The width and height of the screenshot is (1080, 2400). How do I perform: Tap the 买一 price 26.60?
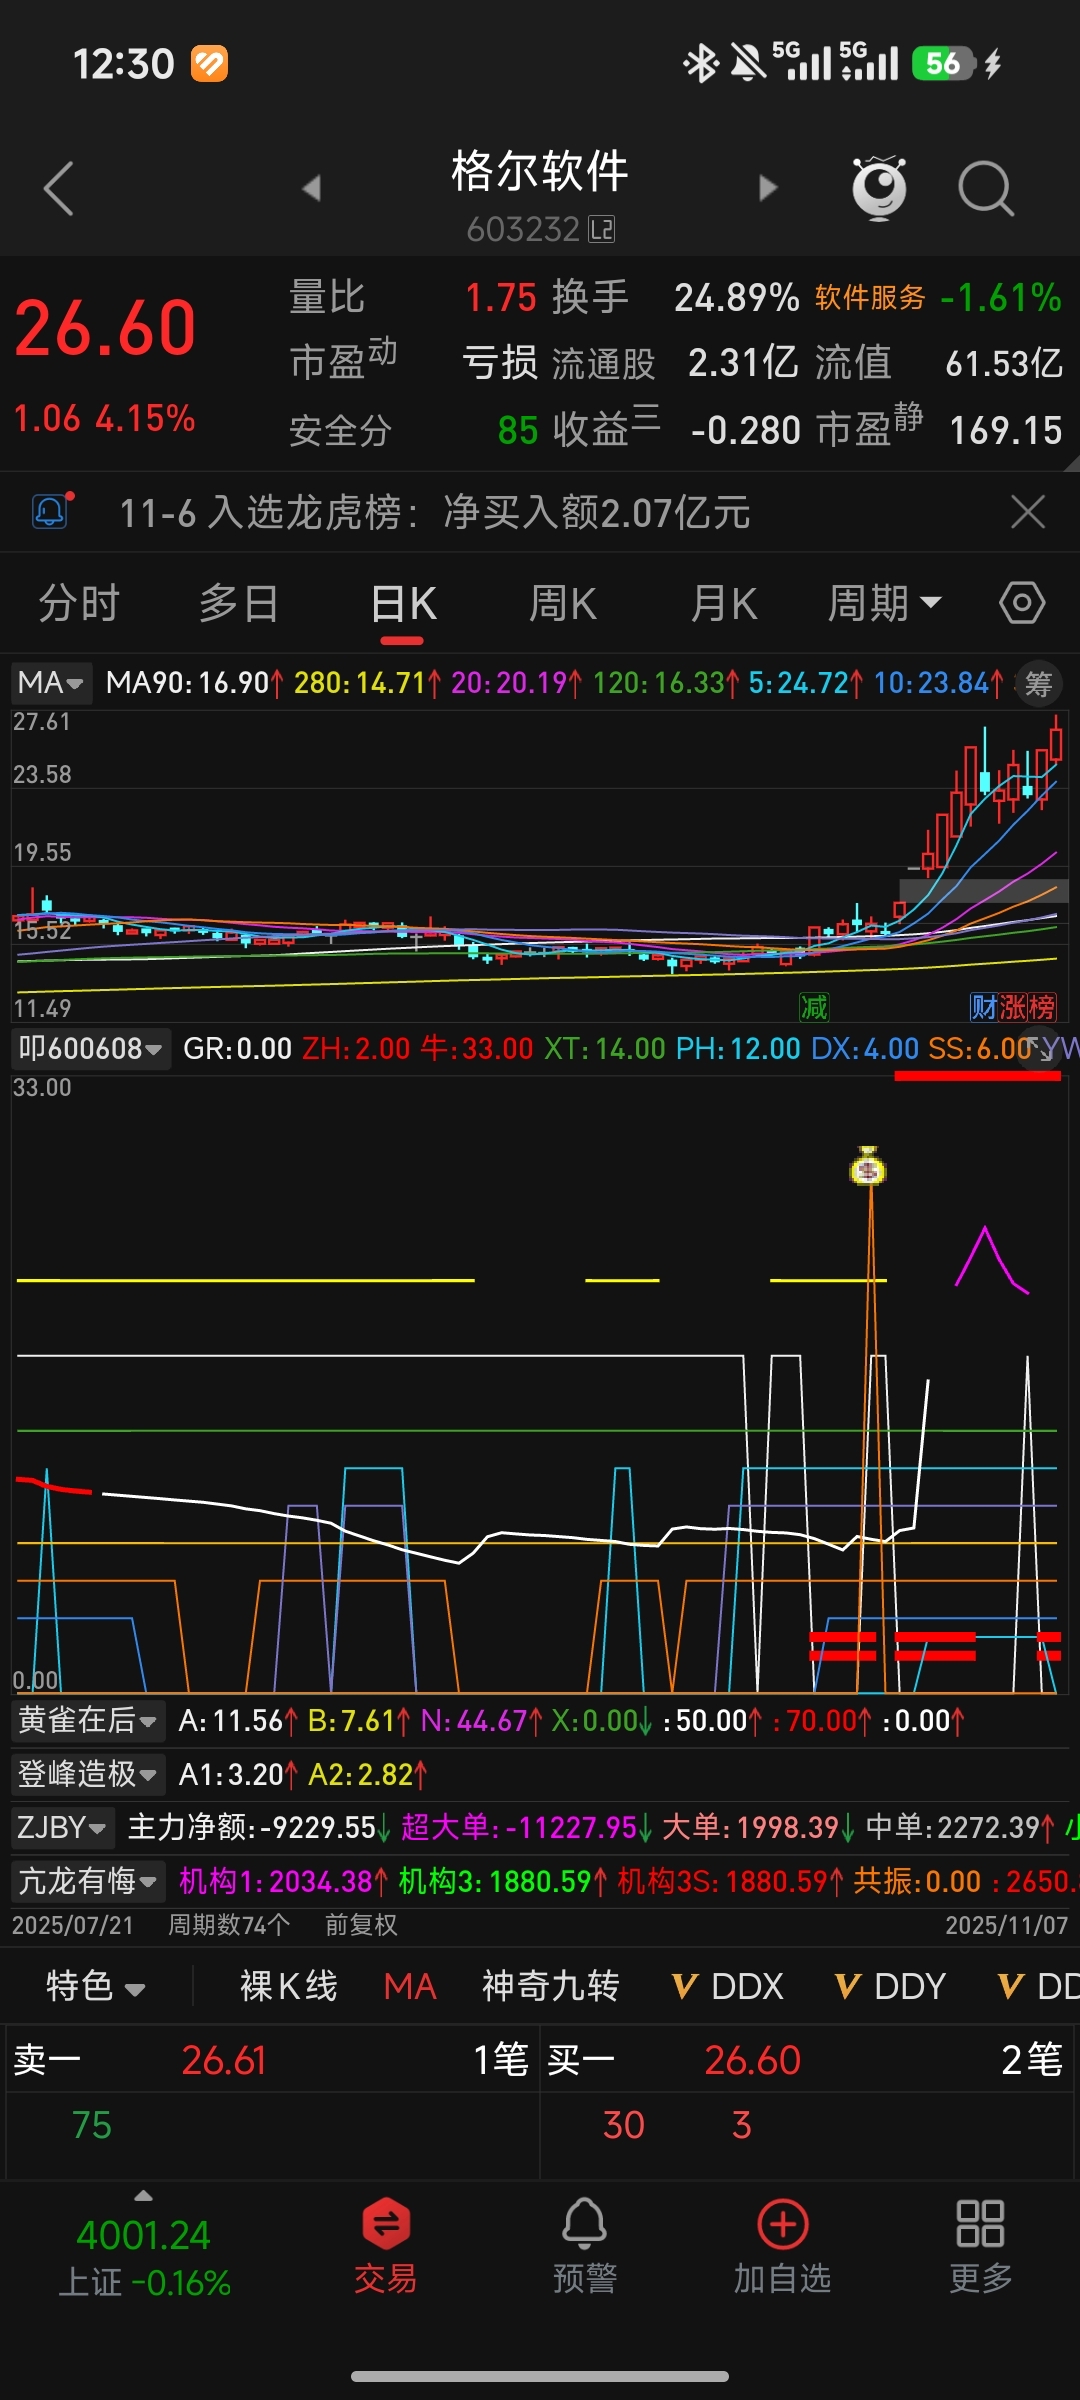pyautogui.click(x=753, y=2061)
